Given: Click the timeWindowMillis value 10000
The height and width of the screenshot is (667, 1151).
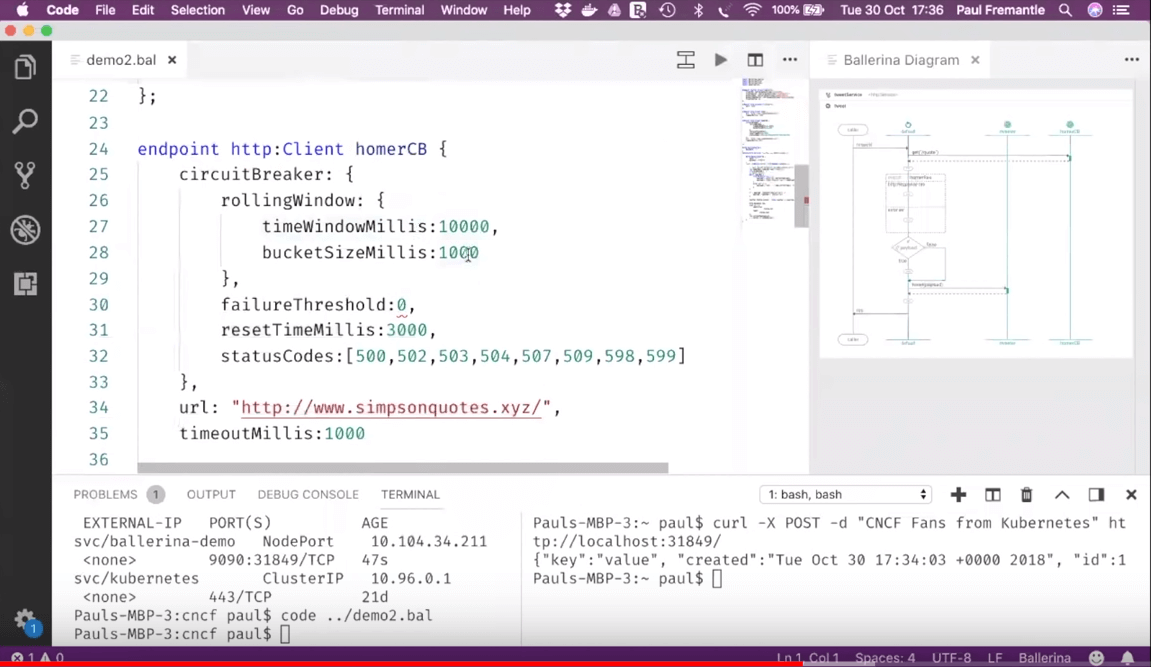Looking at the screenshot, I should pyautogui.click(x=464, y=227).
